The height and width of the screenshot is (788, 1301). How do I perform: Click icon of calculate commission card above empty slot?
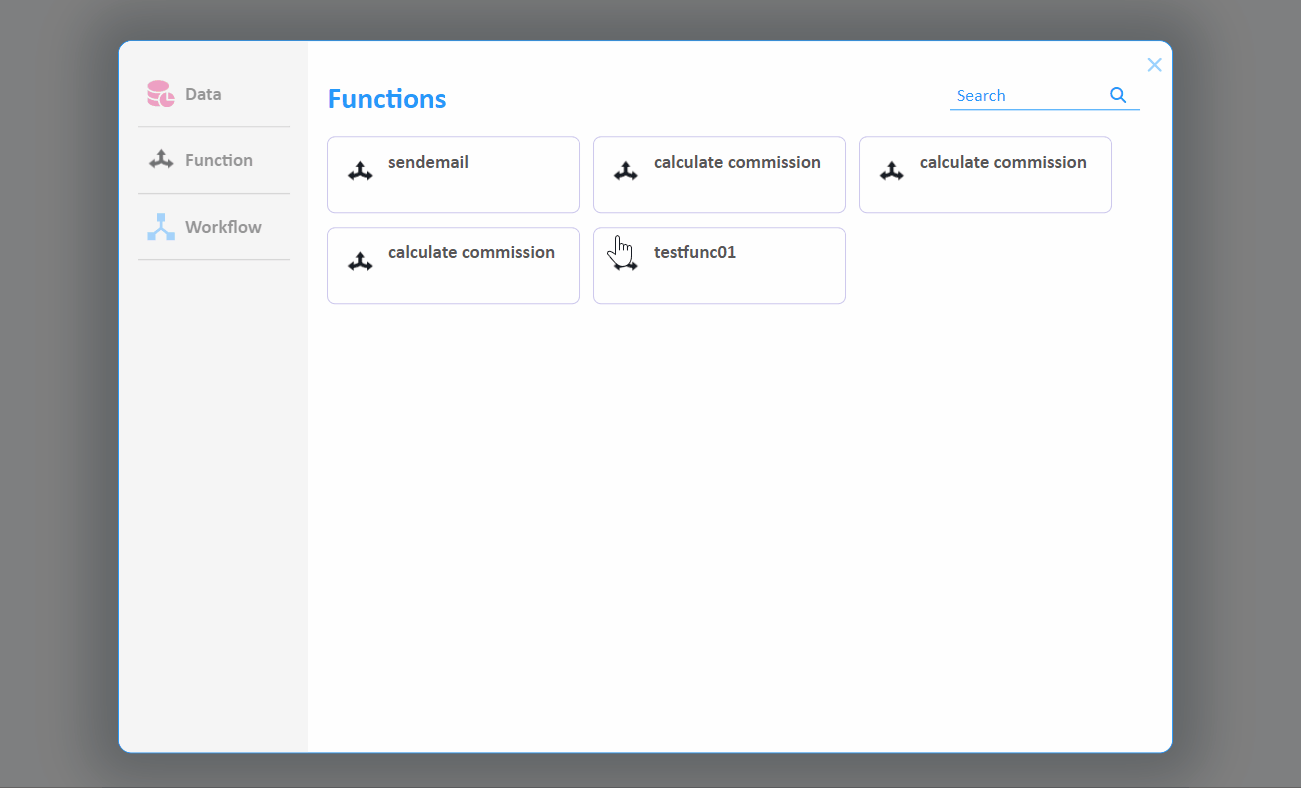(x=892, y=171)
